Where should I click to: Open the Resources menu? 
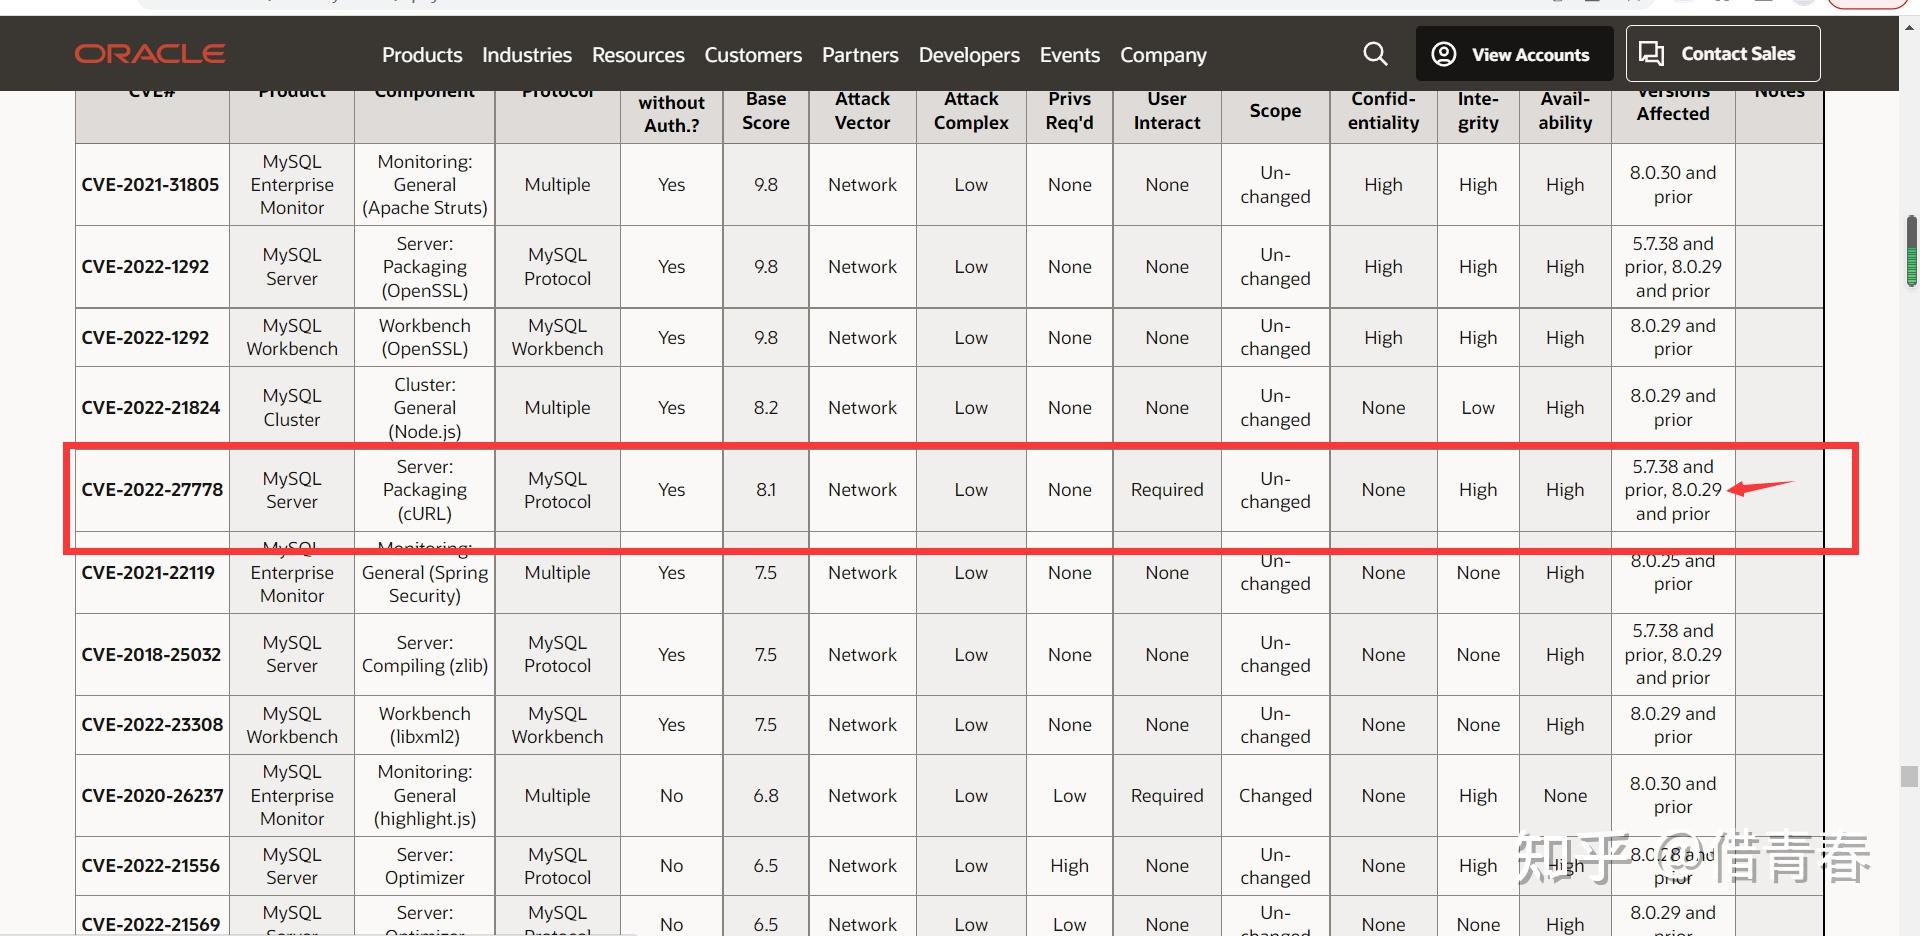click(638, 55)
